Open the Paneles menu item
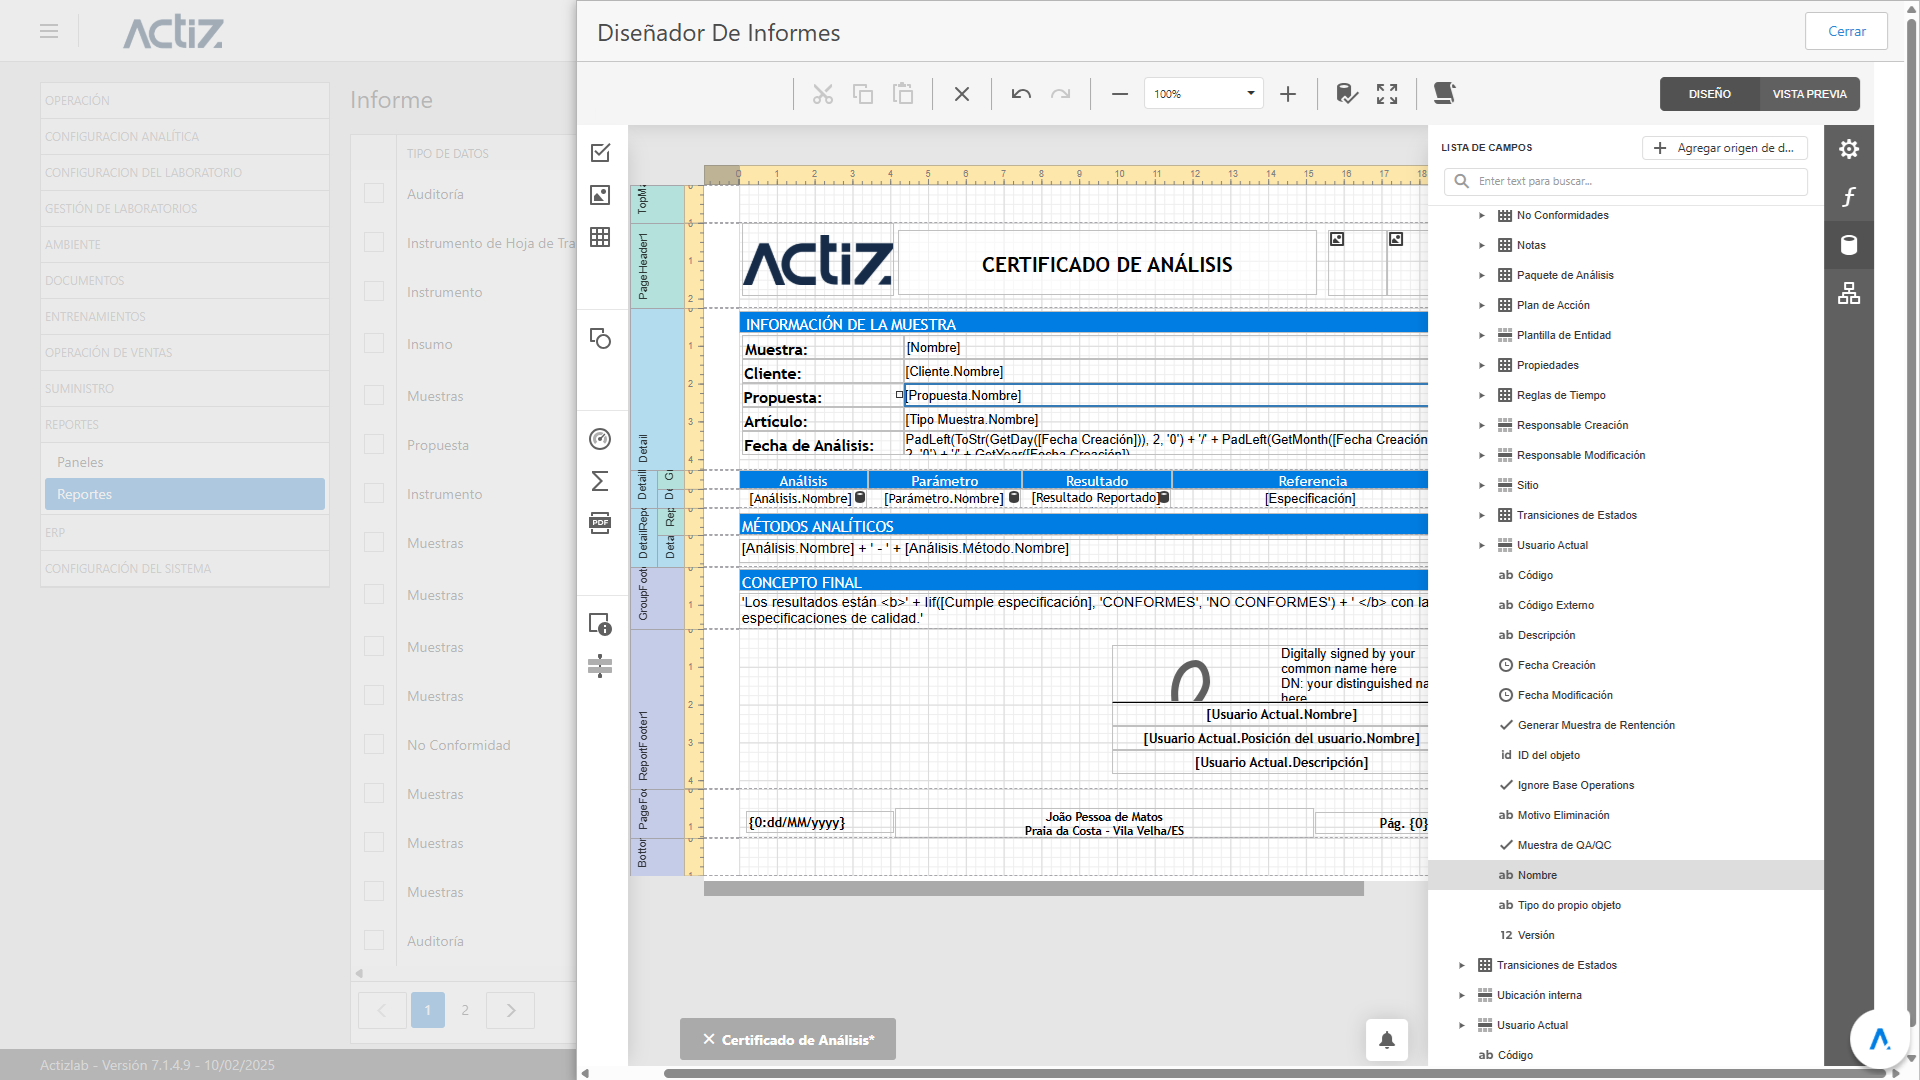Viewport: 1920px width, 1080px height. [184, 462]
